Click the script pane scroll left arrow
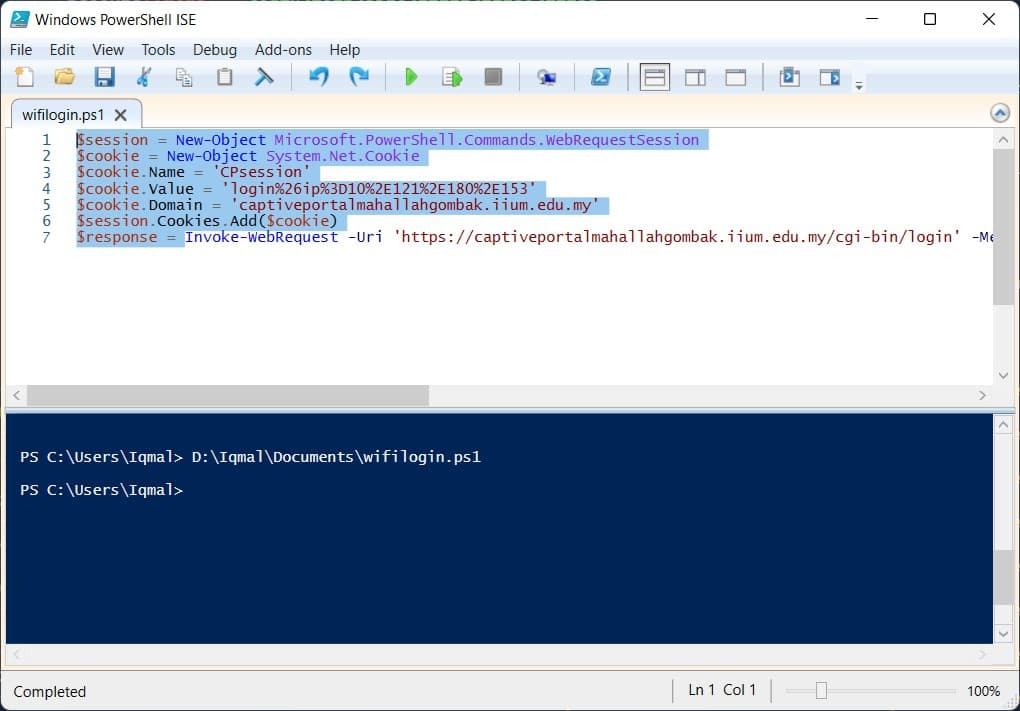 coord(16,396)
